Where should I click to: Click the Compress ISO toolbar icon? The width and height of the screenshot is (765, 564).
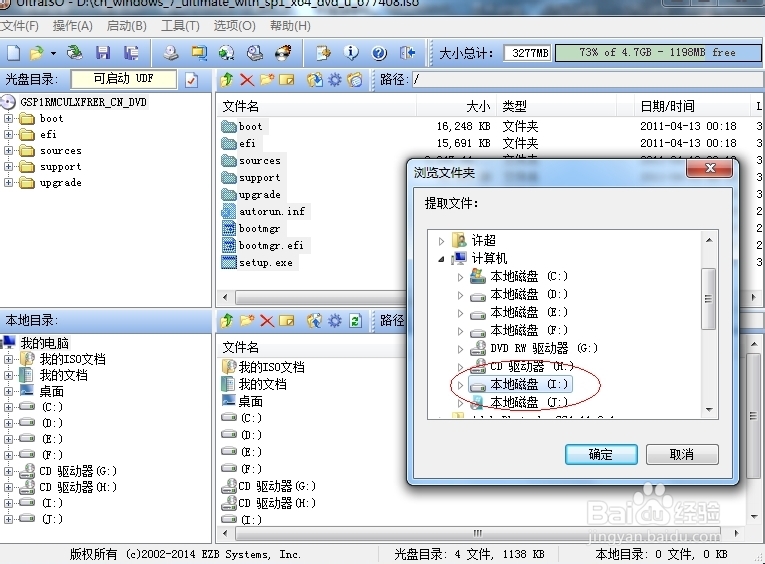pos(199,53)
